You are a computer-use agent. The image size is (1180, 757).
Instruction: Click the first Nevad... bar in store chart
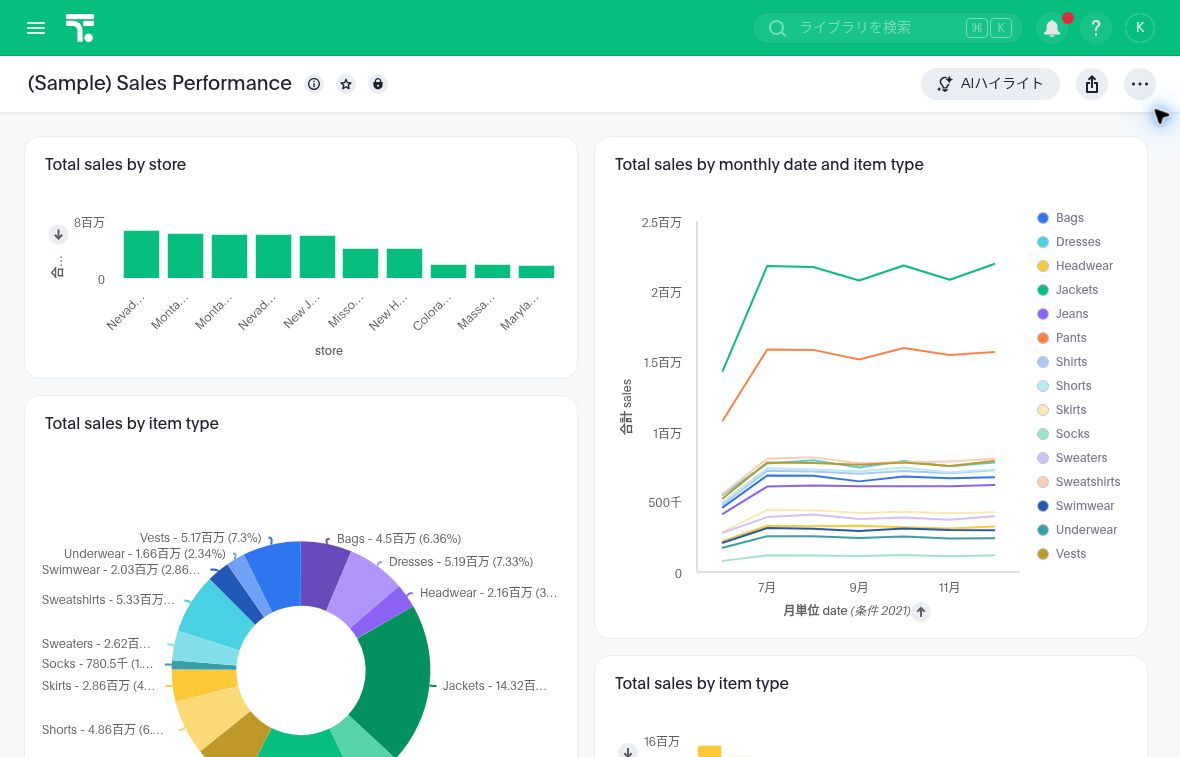(x=141, y=254)
